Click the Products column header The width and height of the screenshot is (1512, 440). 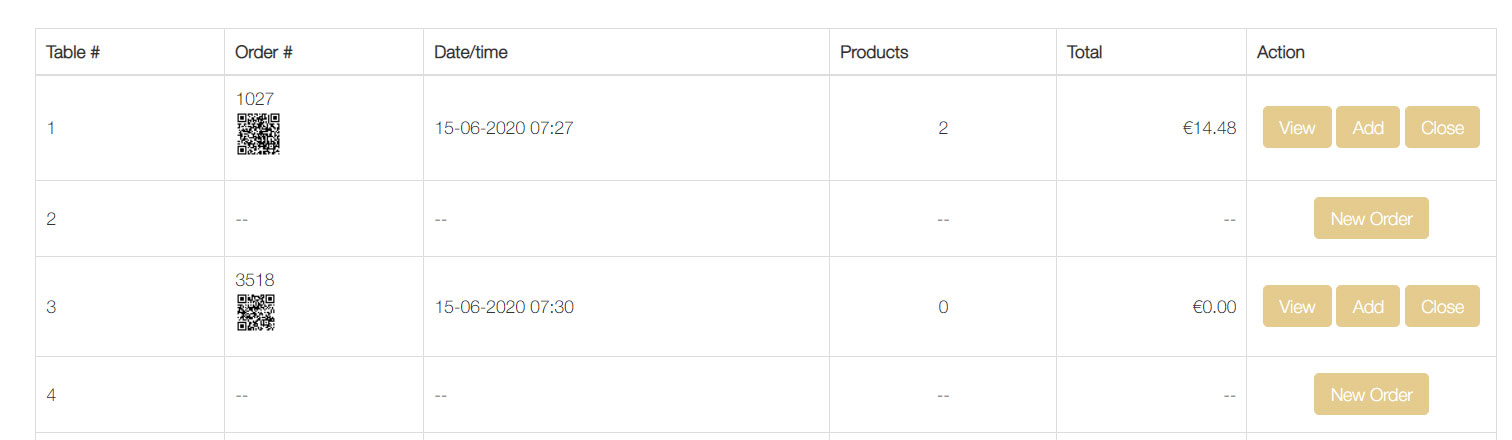point(874,52)
